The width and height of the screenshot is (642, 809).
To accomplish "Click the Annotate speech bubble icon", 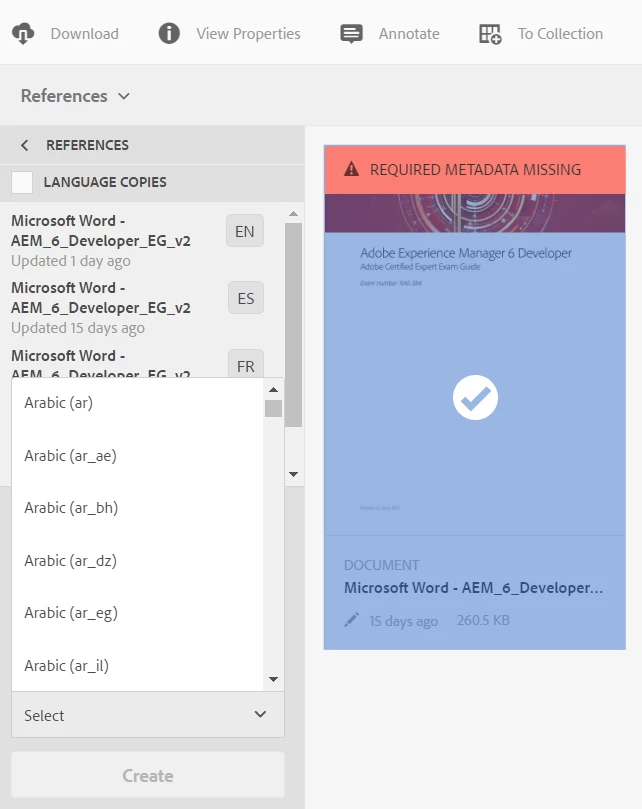I will (x=351, y=34).
